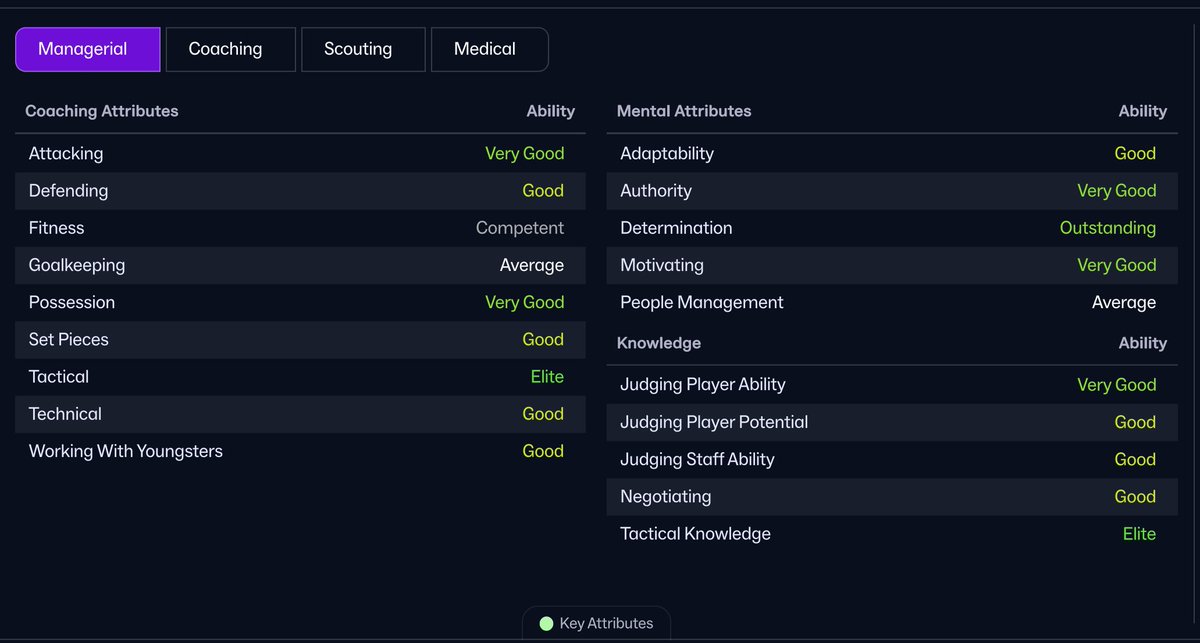
Task: Click the Good rating for Negotiating
Action: [1135, 497]
